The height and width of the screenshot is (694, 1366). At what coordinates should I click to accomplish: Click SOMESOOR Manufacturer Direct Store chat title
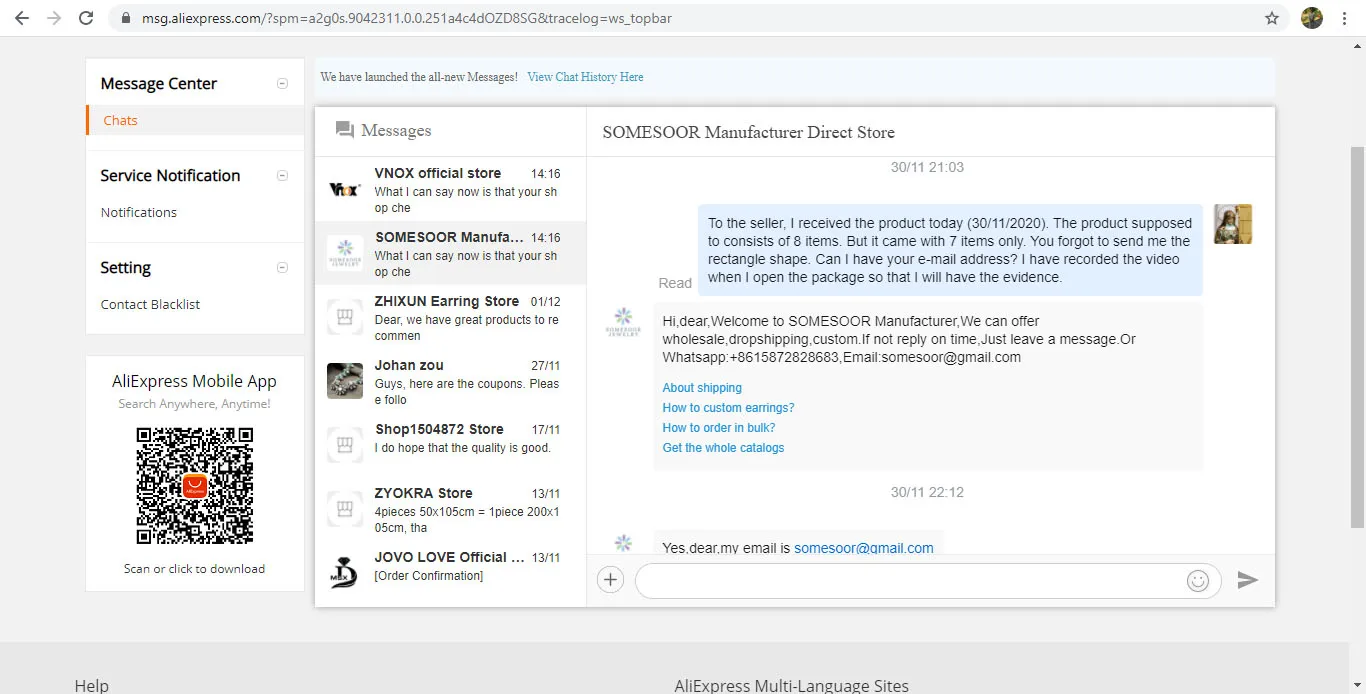(748, 132)
